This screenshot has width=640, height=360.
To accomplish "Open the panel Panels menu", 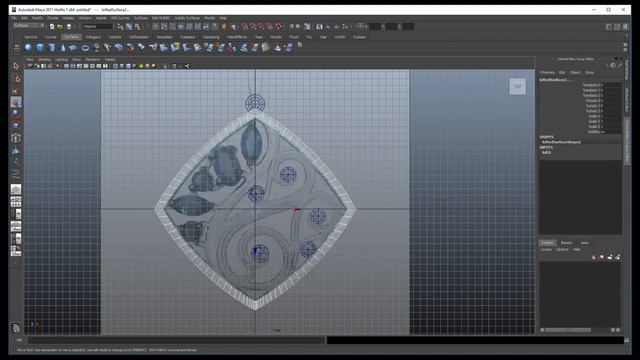I will pyautogui.click(x=110, y=60).
